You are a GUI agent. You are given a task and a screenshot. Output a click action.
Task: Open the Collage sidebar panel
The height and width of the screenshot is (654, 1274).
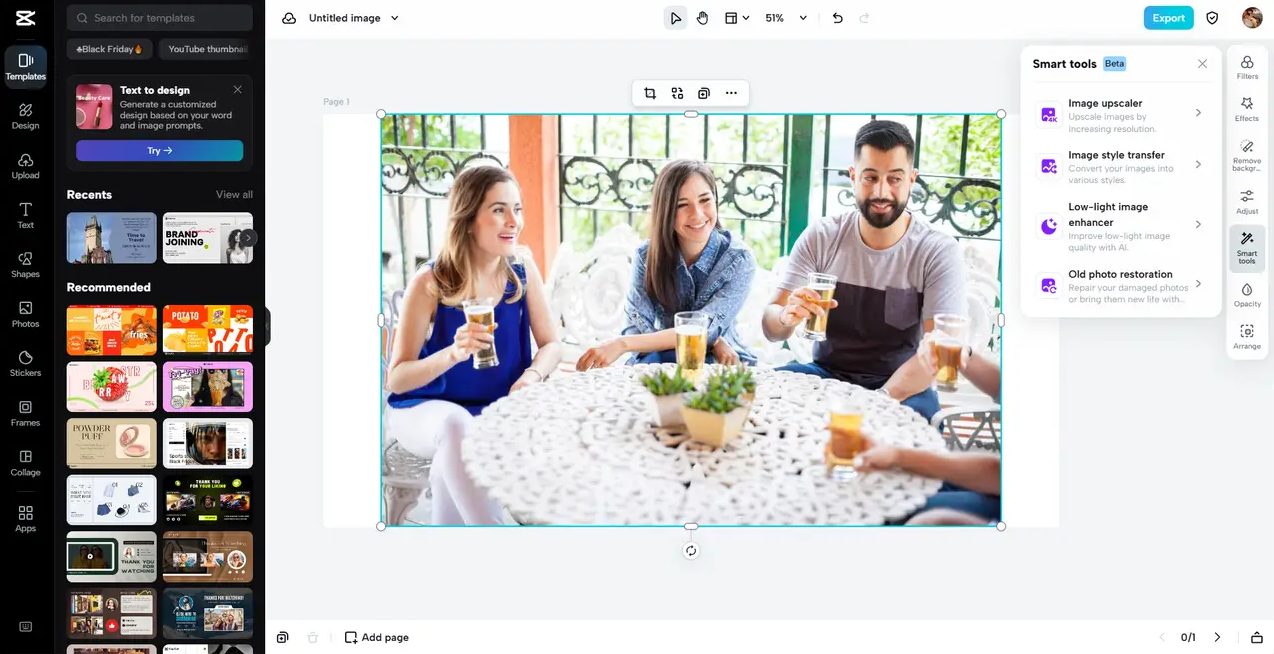[x=25, y=463]
